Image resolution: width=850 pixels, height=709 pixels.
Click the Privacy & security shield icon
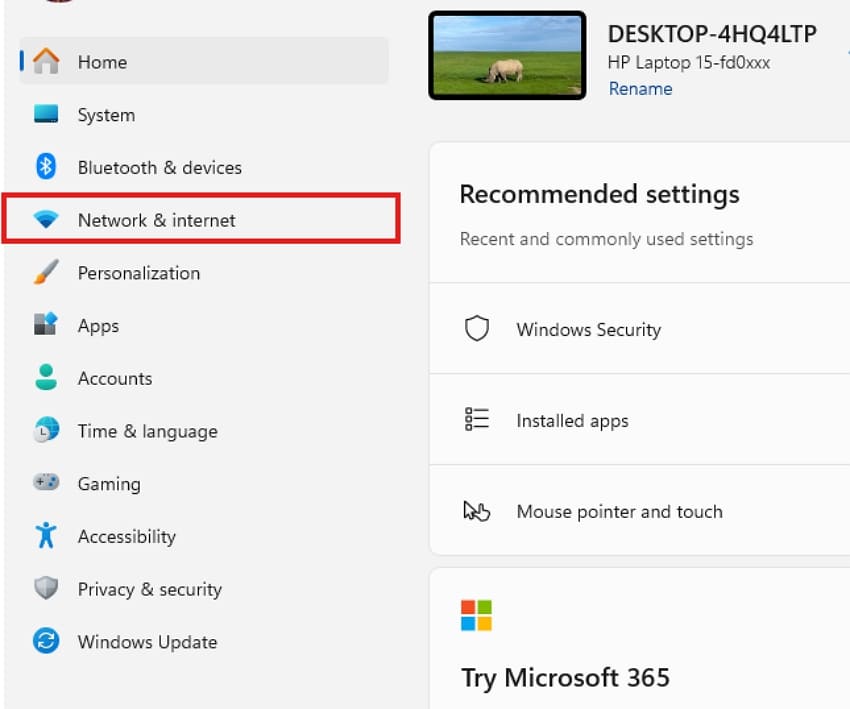46,588
